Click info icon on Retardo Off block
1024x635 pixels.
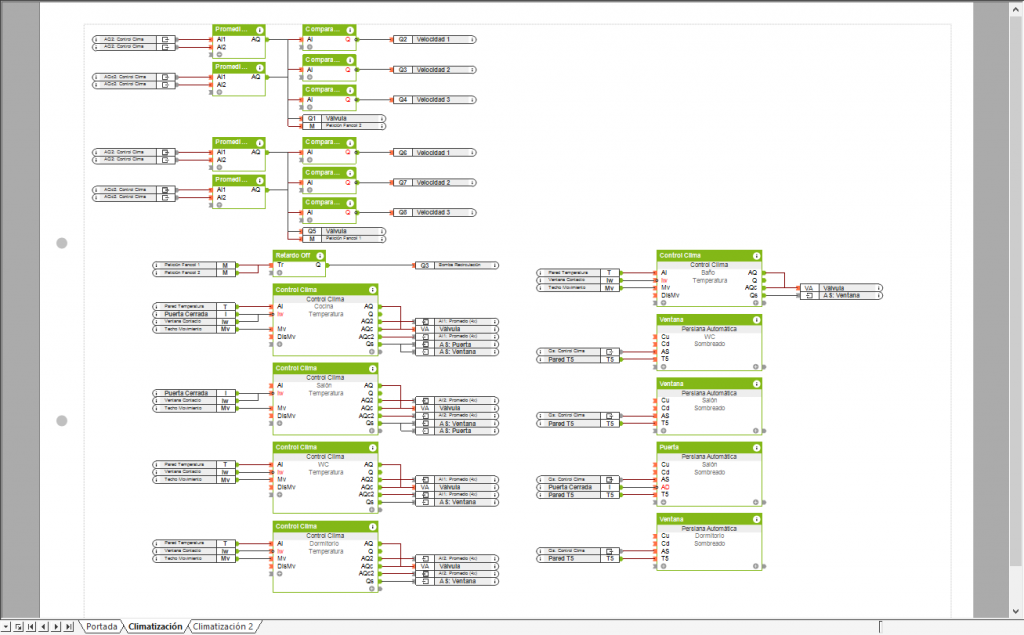point(319,256)
